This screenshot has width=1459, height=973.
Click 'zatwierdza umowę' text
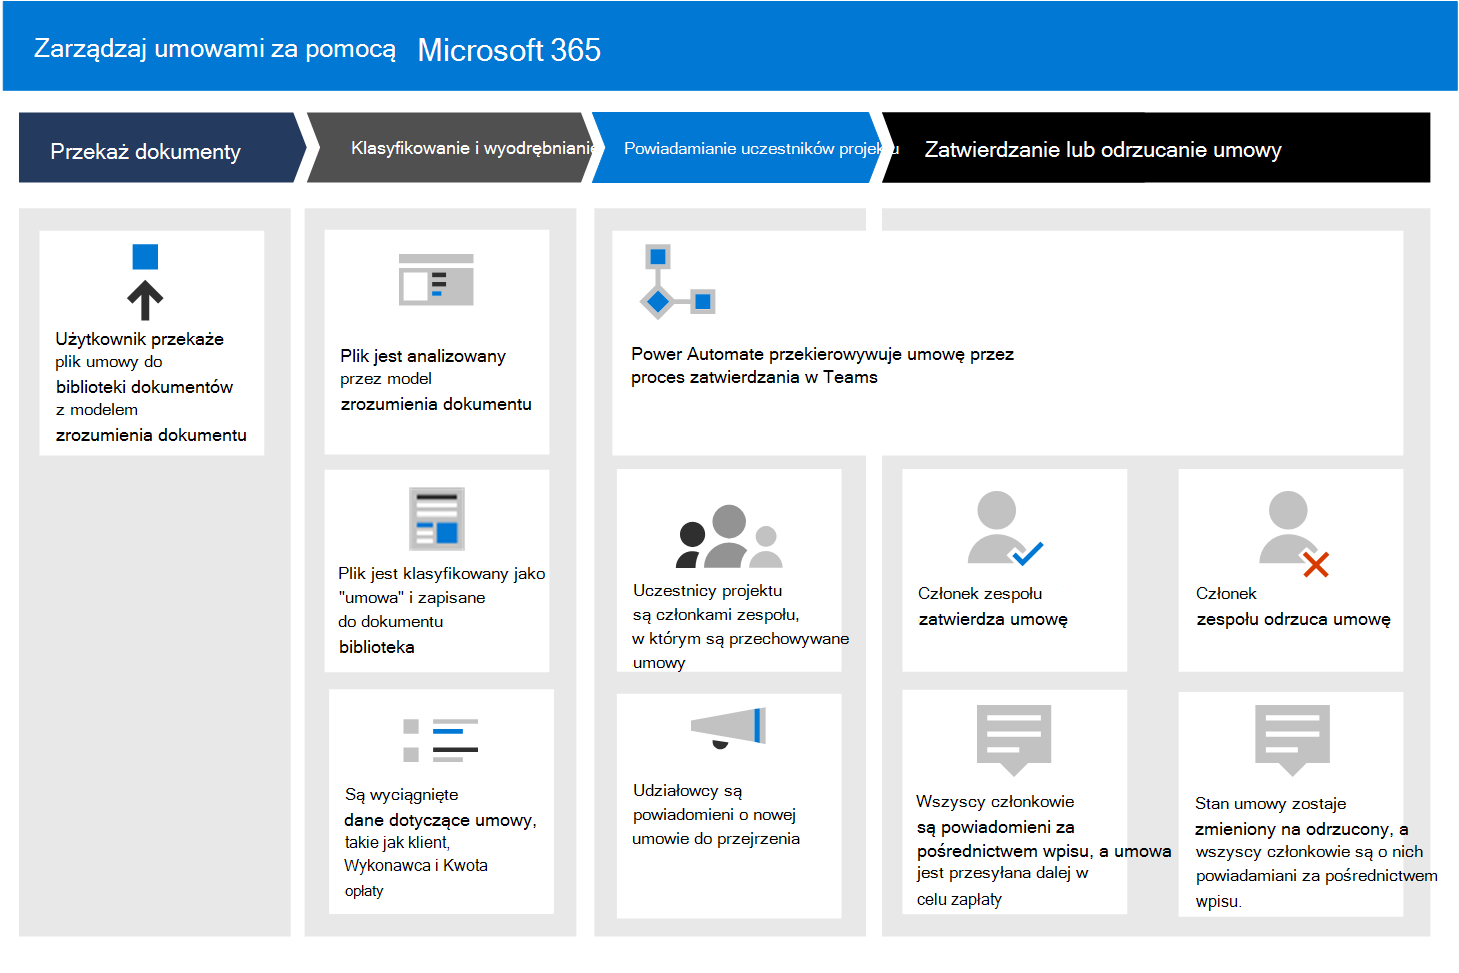point(993,619)
